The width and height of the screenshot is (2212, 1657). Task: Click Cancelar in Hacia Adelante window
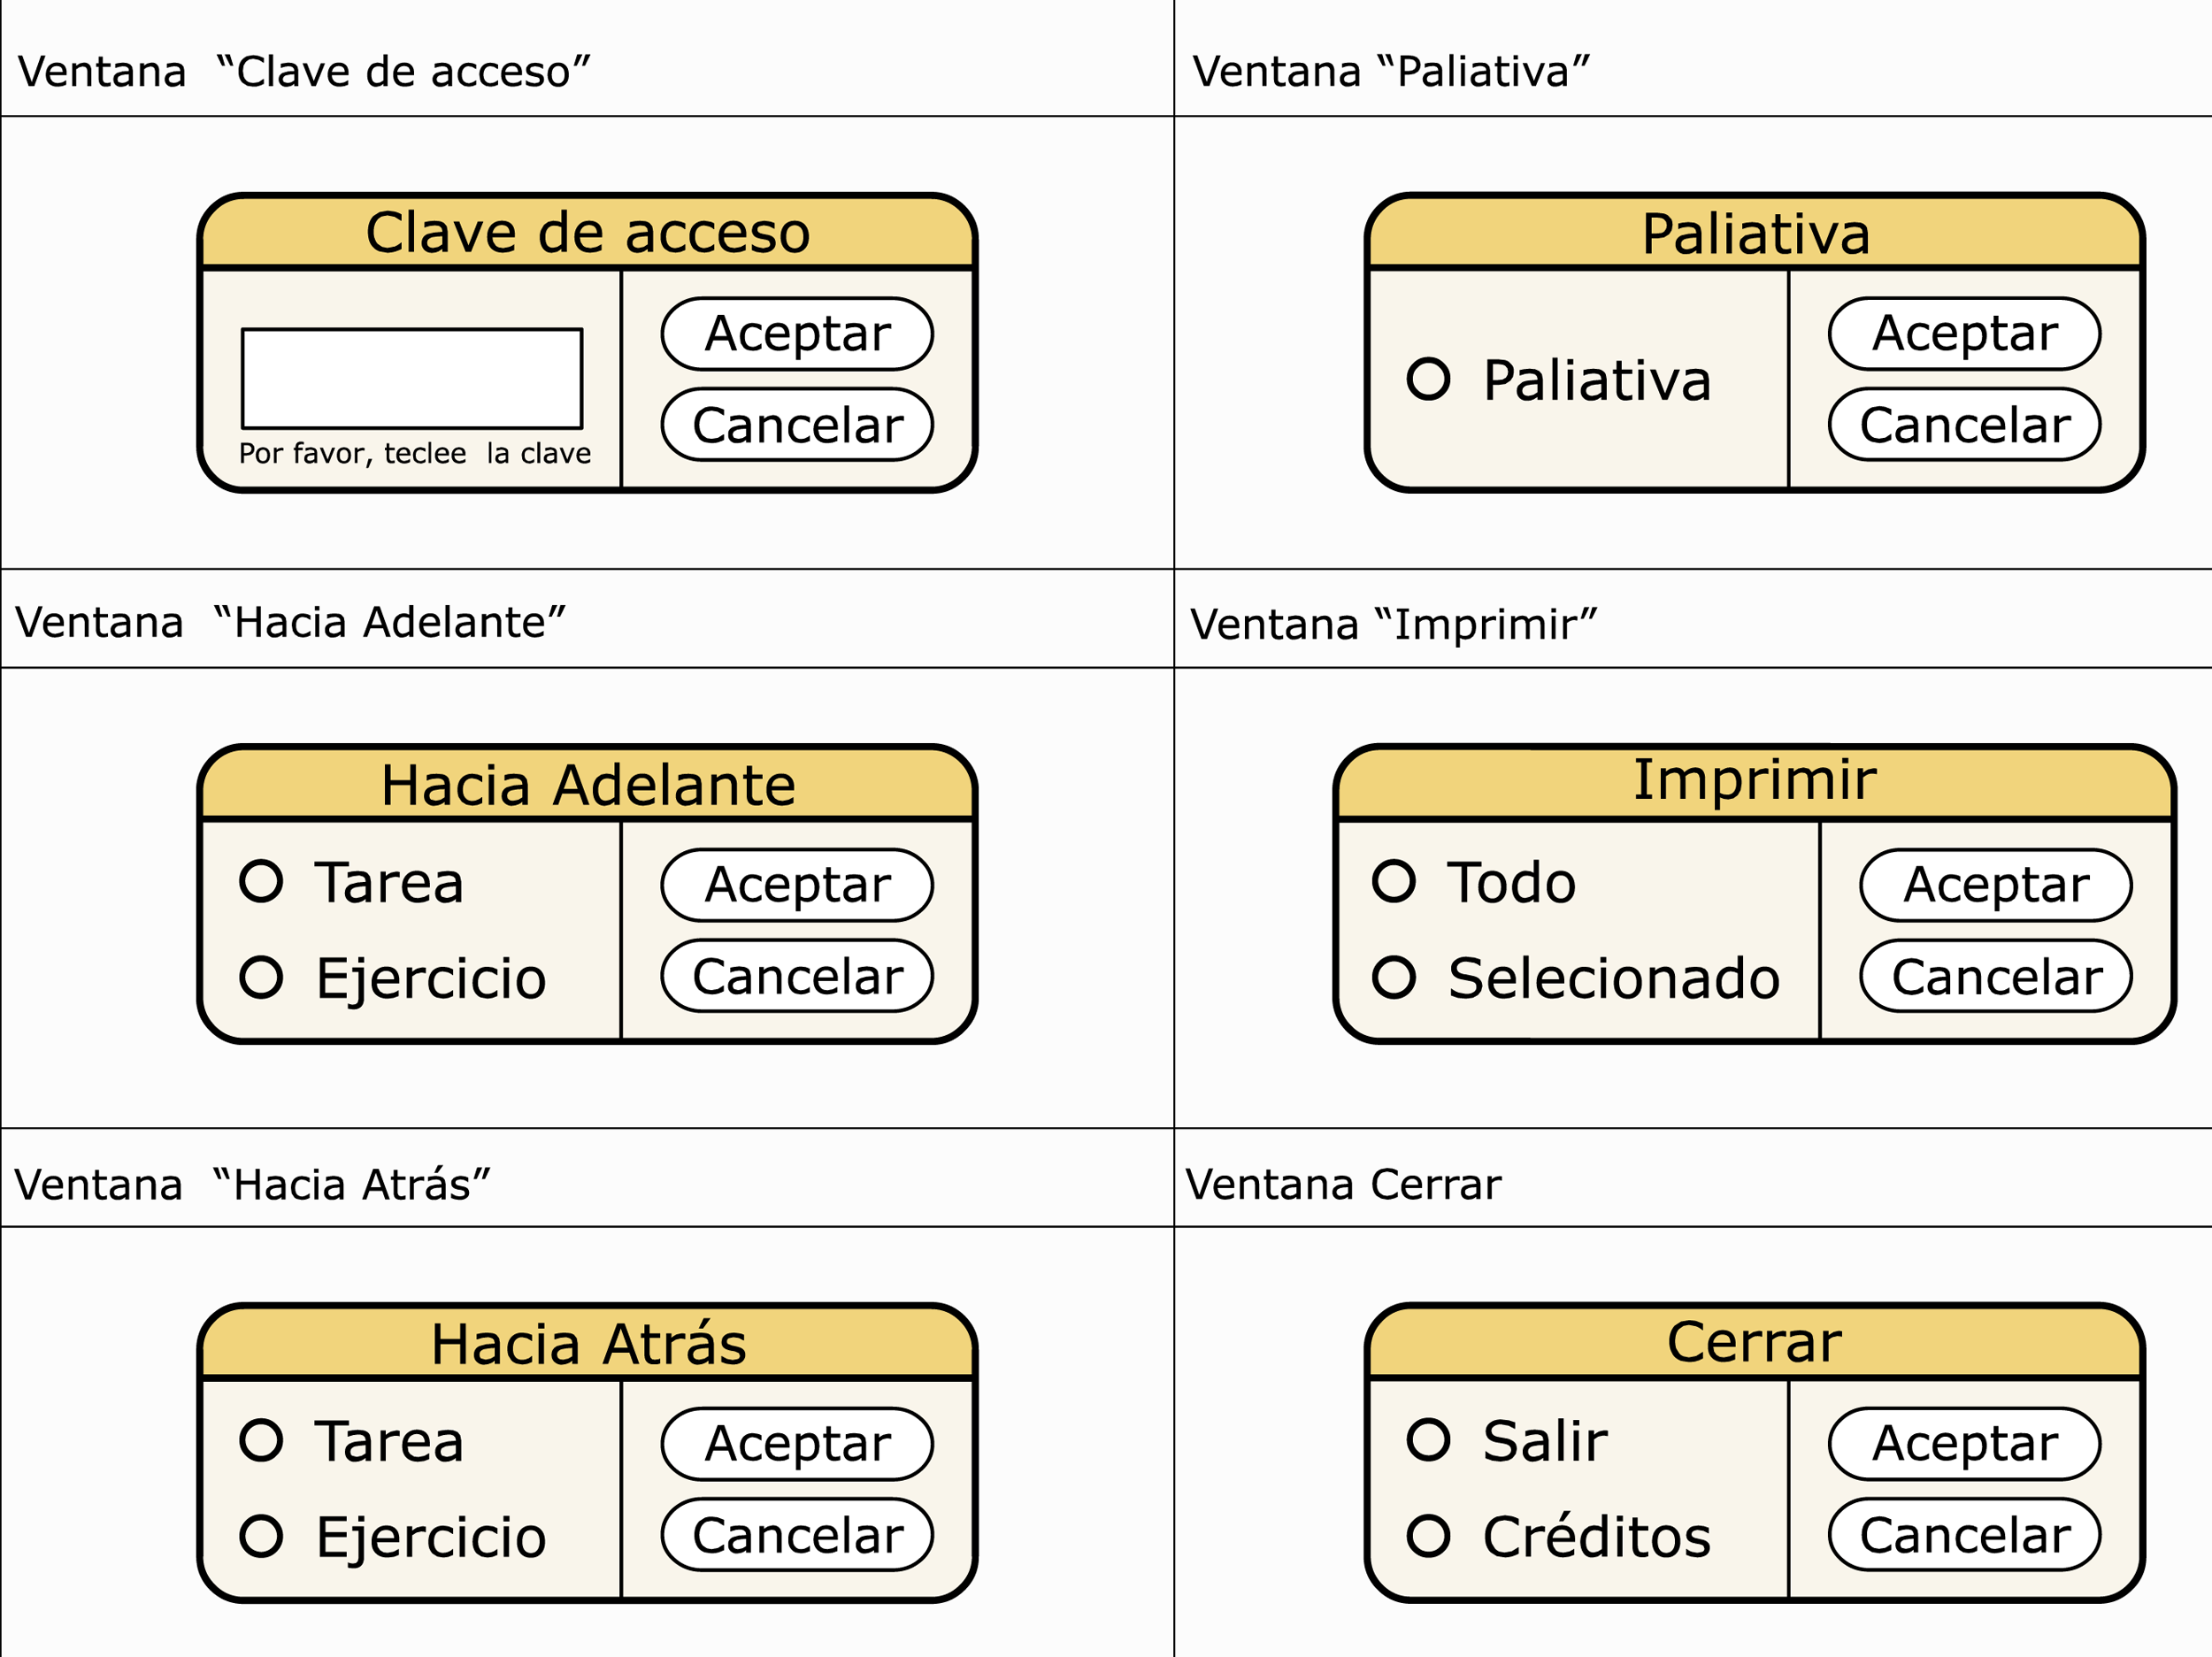[x=797, y=976]
